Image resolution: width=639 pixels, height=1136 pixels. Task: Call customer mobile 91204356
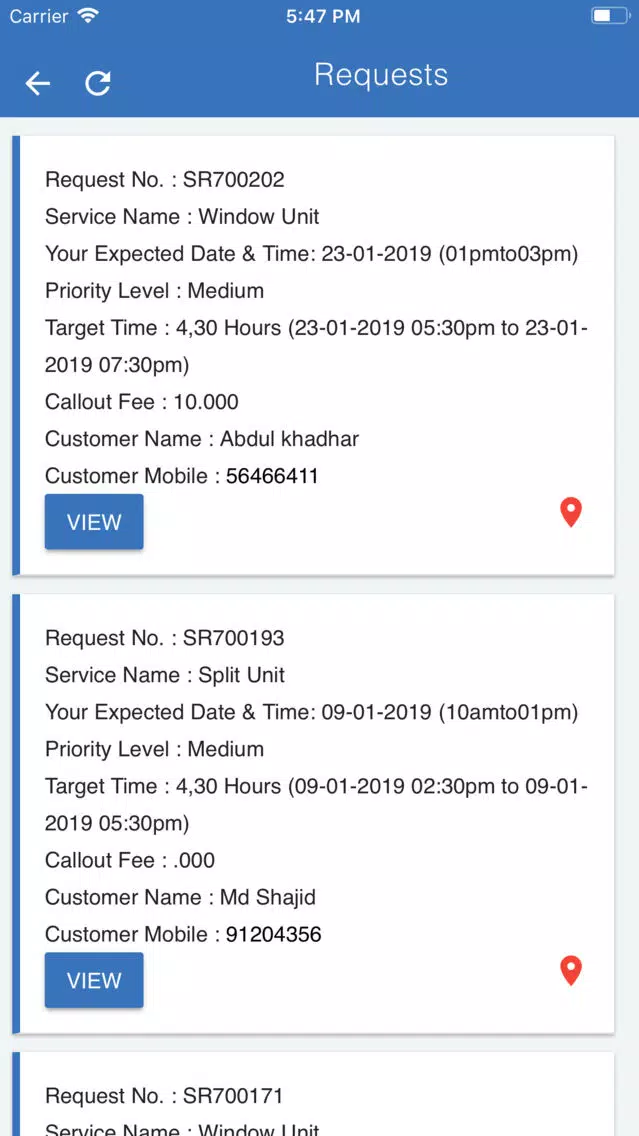(274, 935)
